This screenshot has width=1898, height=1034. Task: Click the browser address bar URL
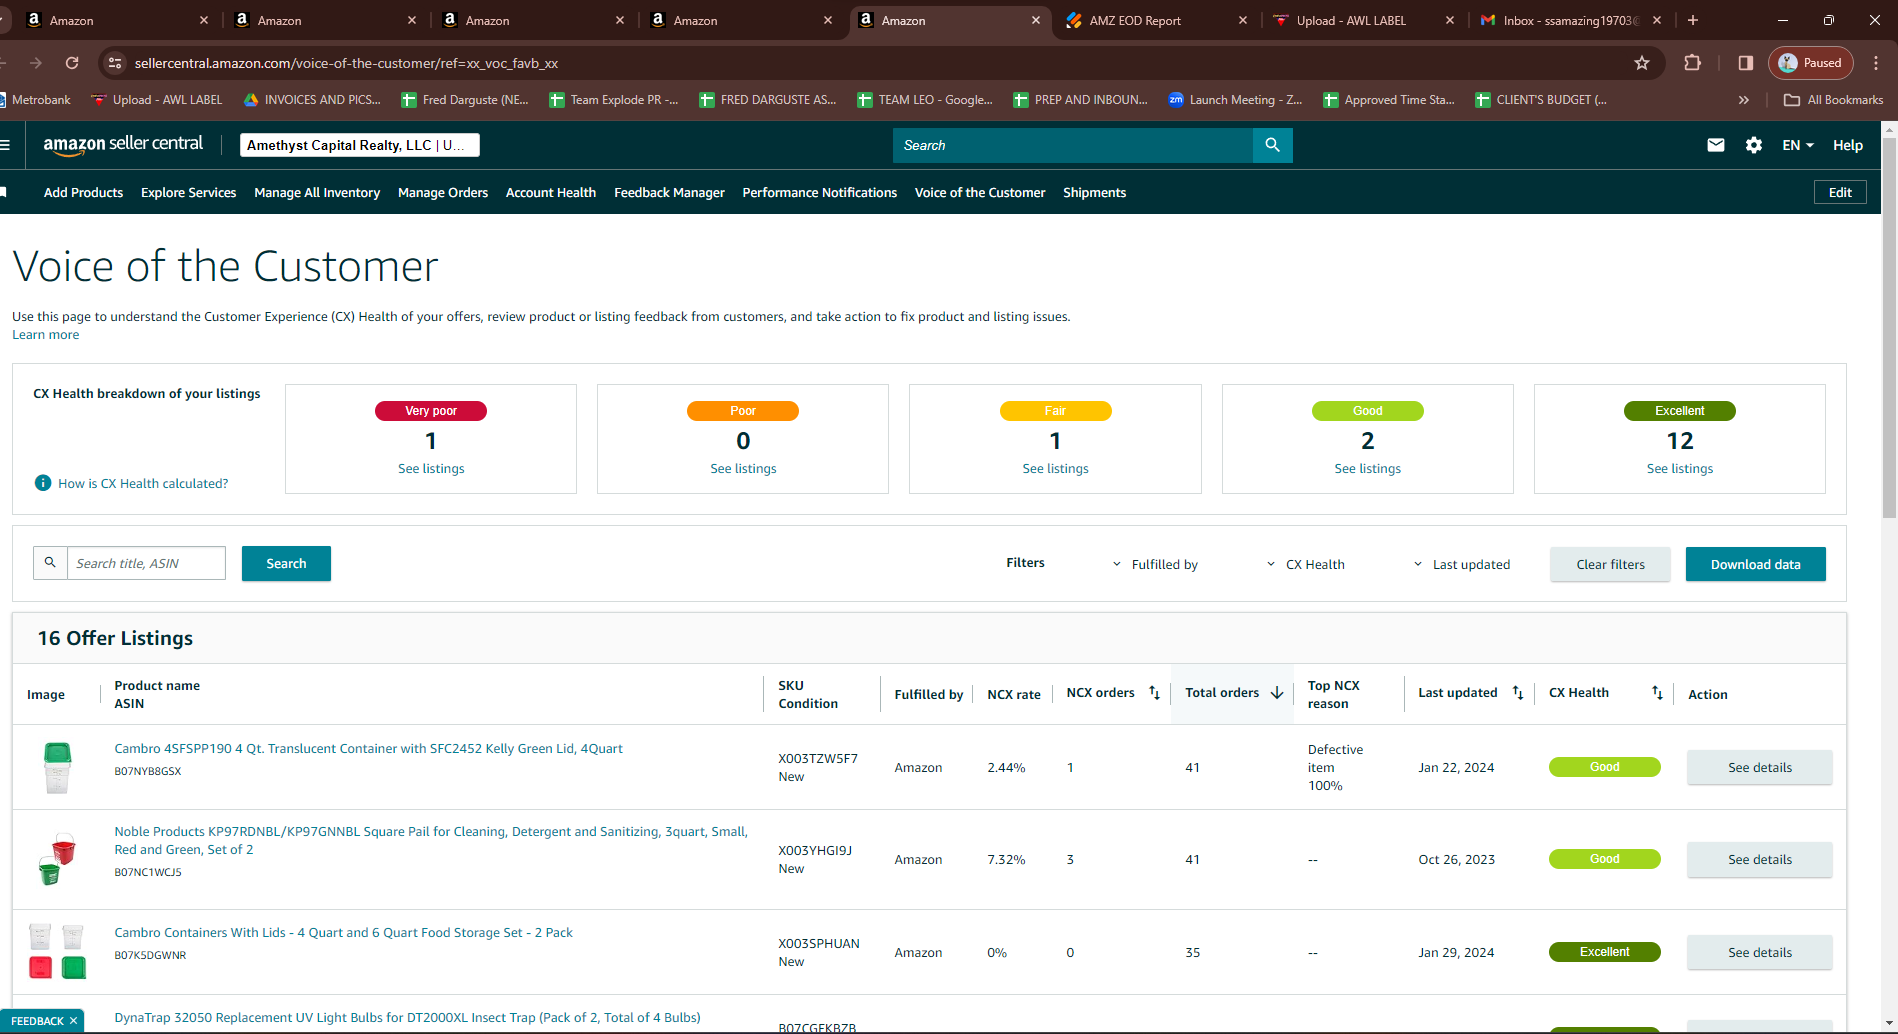pyautogui.click(x=346, y=63)
